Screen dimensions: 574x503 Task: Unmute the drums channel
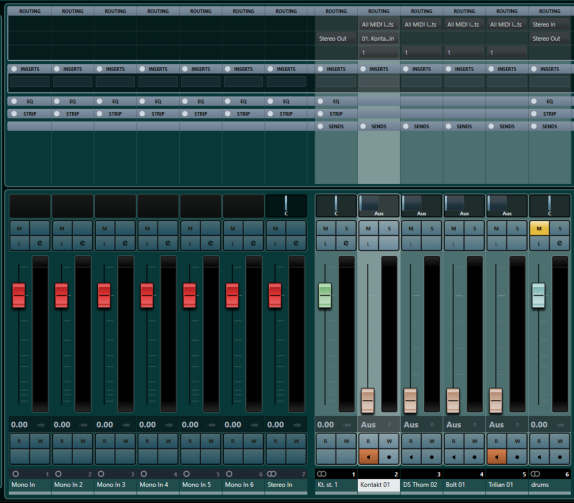[539, 228]
